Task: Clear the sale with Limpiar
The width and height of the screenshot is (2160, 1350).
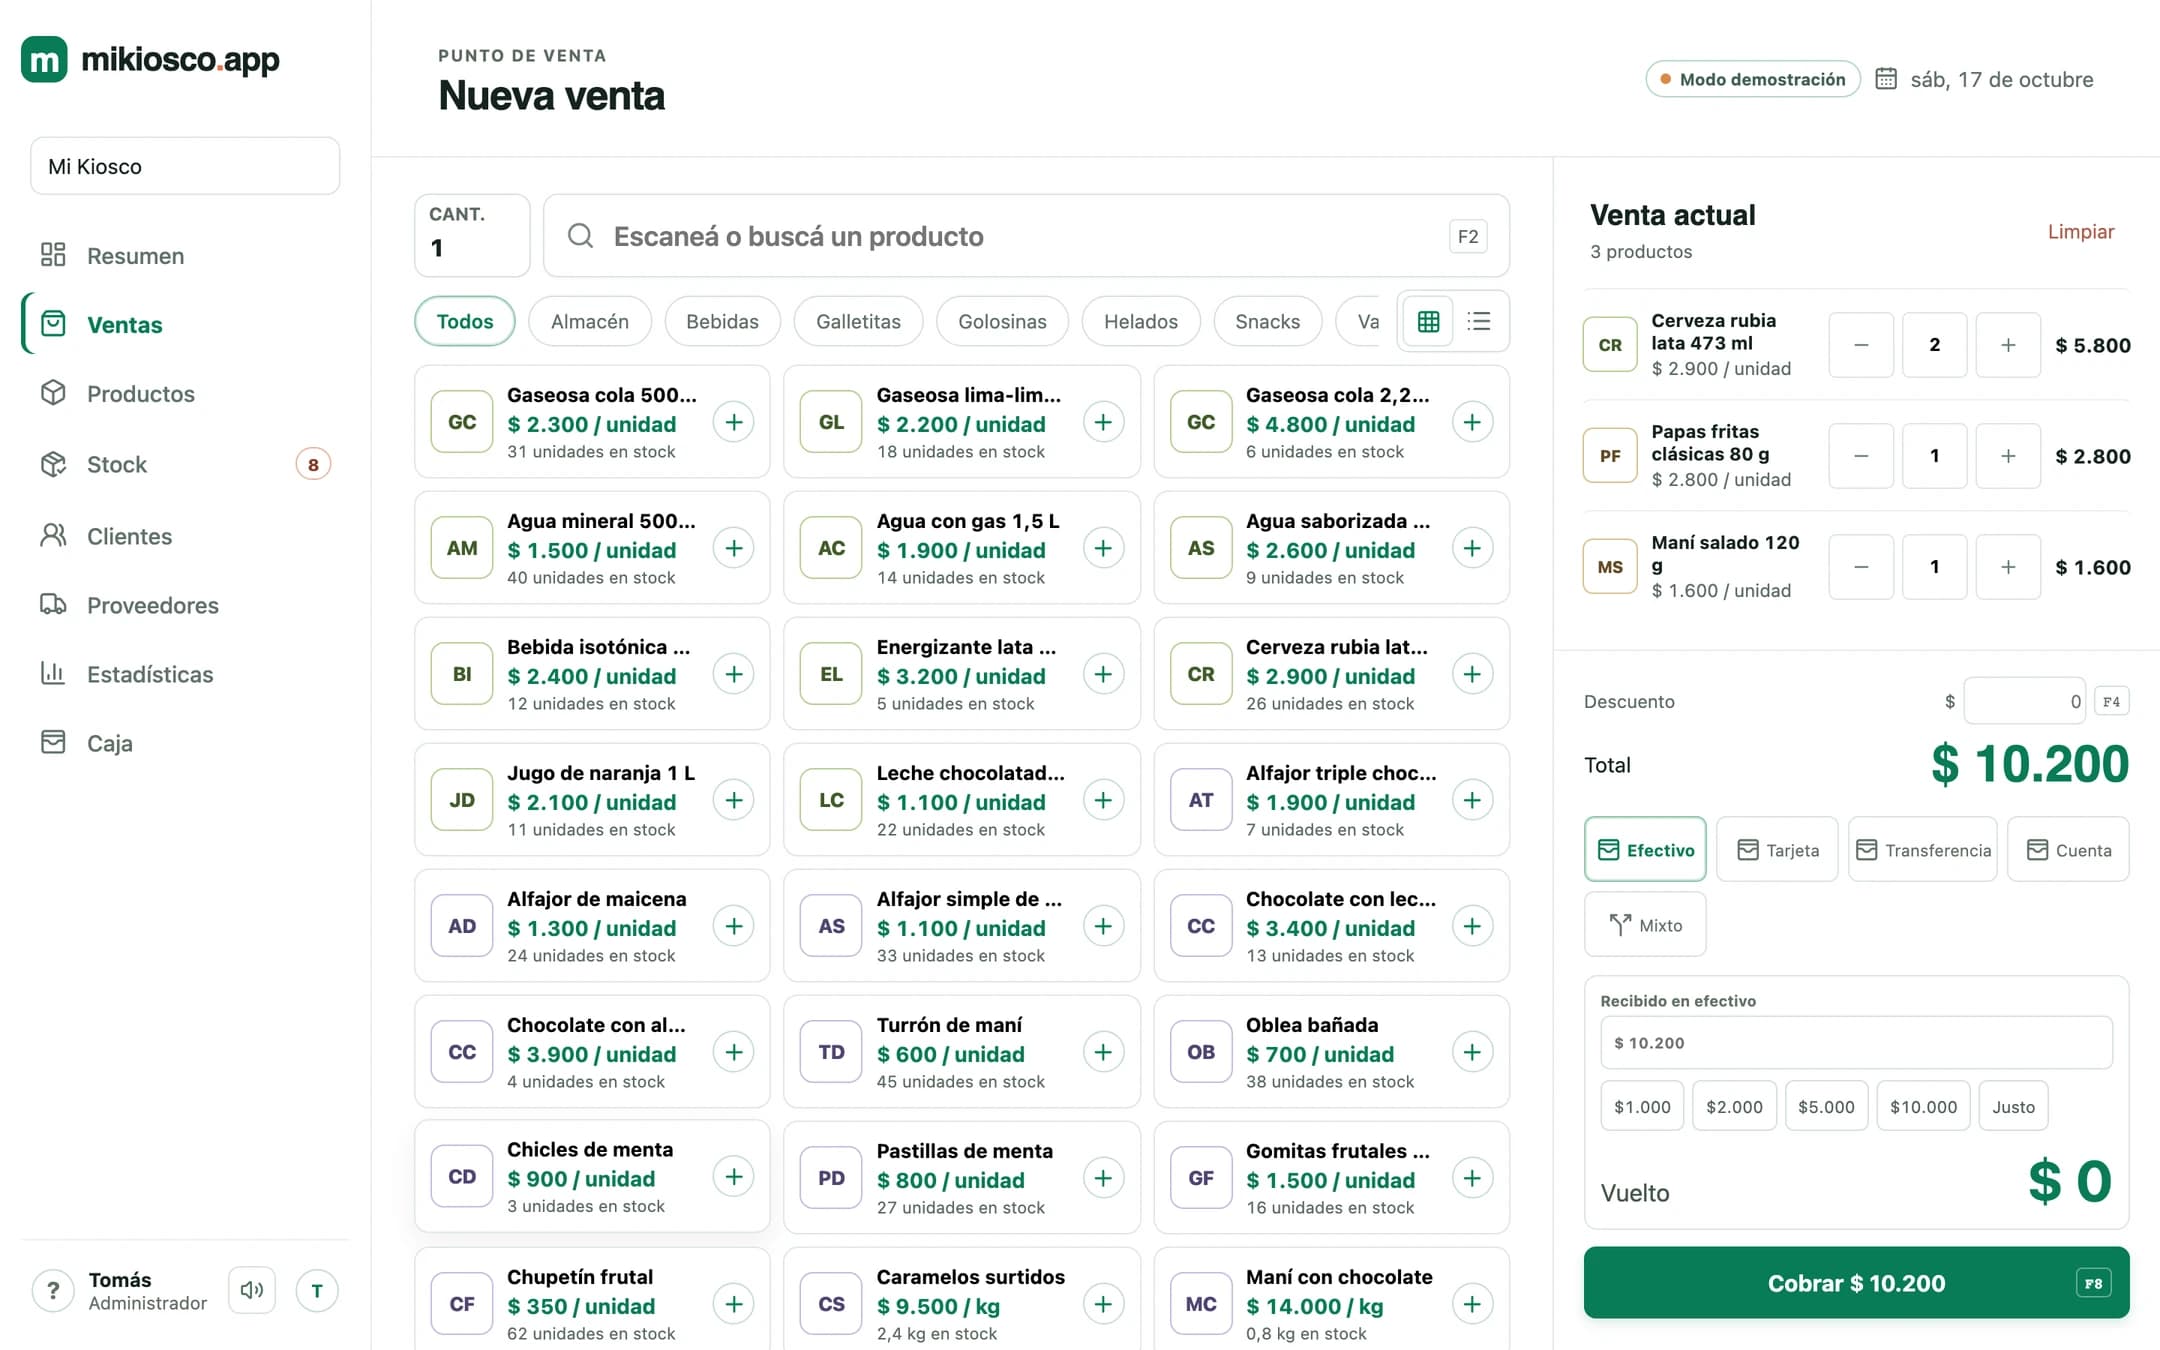Action: tap(2080, 231)
